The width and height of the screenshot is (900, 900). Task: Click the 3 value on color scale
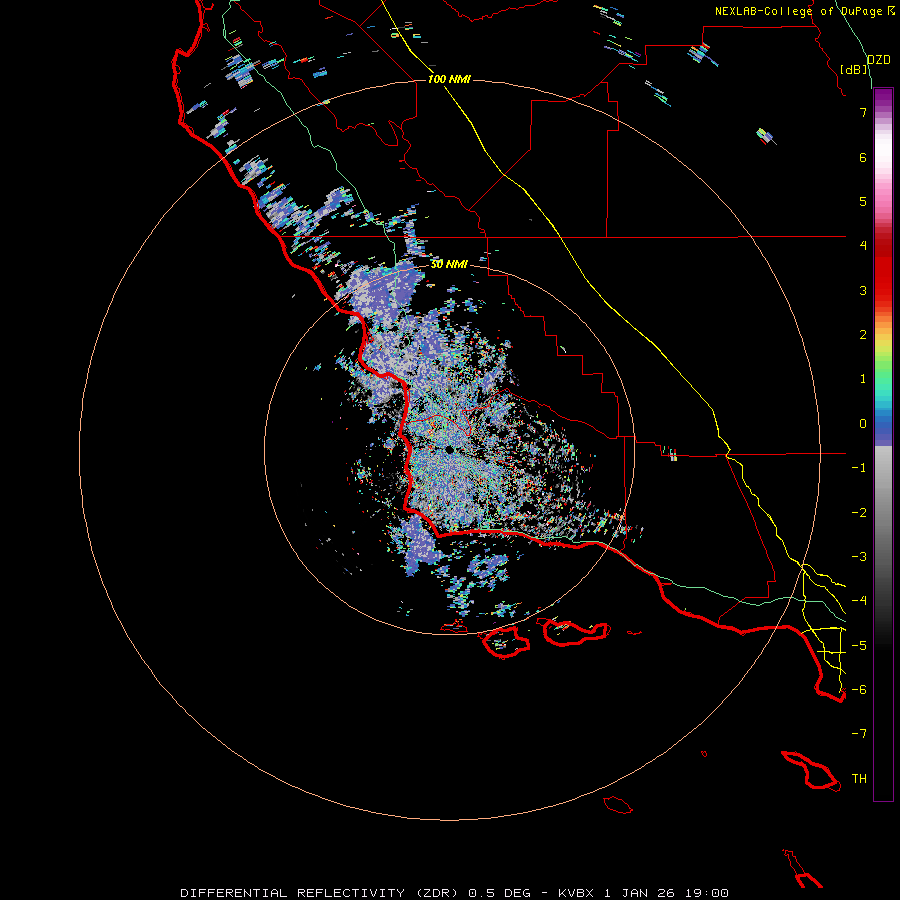(x=863, y=290)
